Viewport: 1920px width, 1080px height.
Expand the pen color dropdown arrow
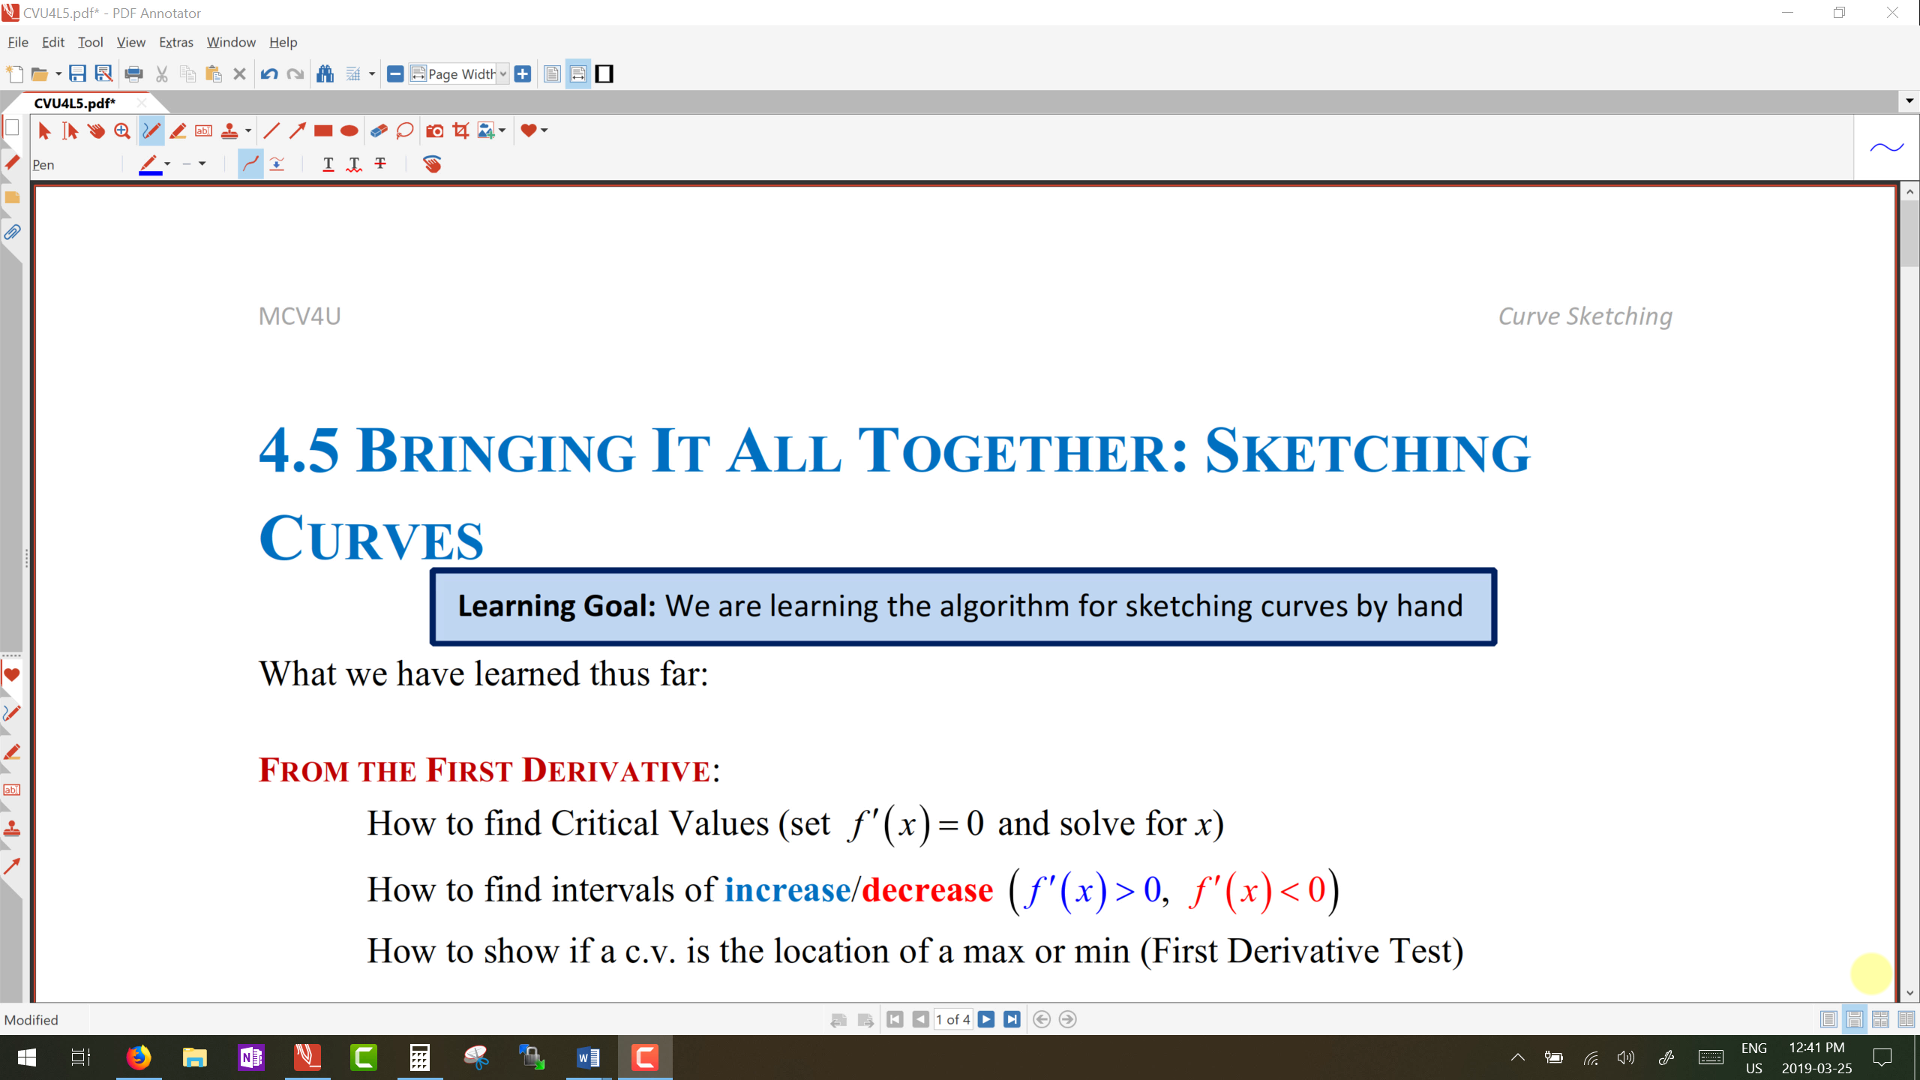coord(167,164)
